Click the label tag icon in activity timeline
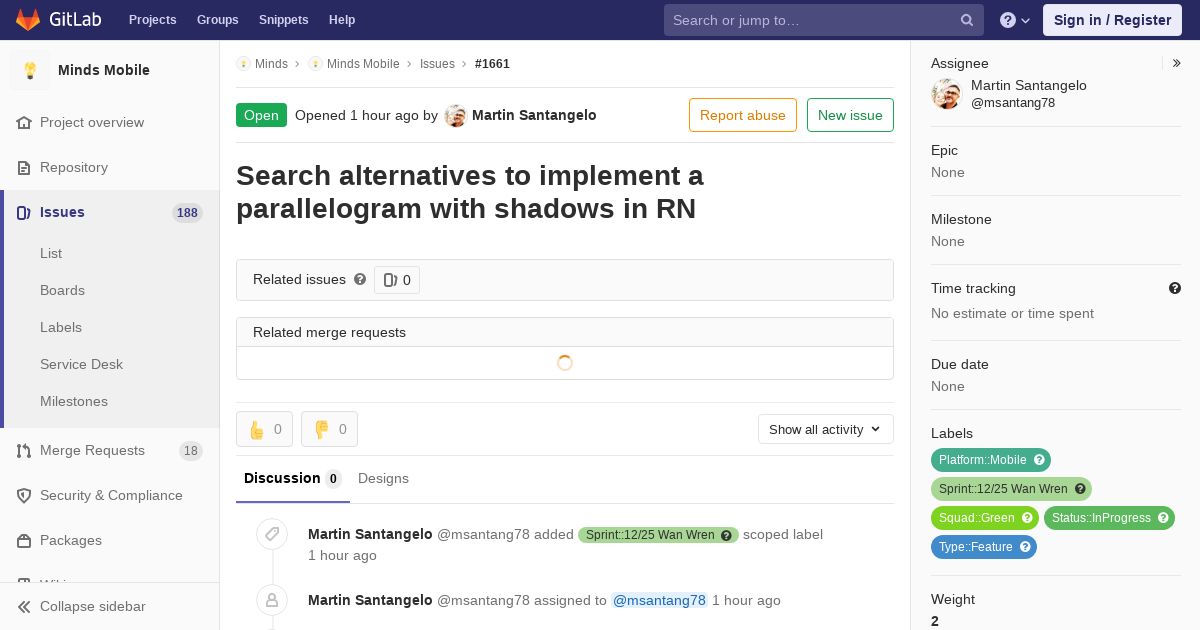 click(x=272, y=534)
